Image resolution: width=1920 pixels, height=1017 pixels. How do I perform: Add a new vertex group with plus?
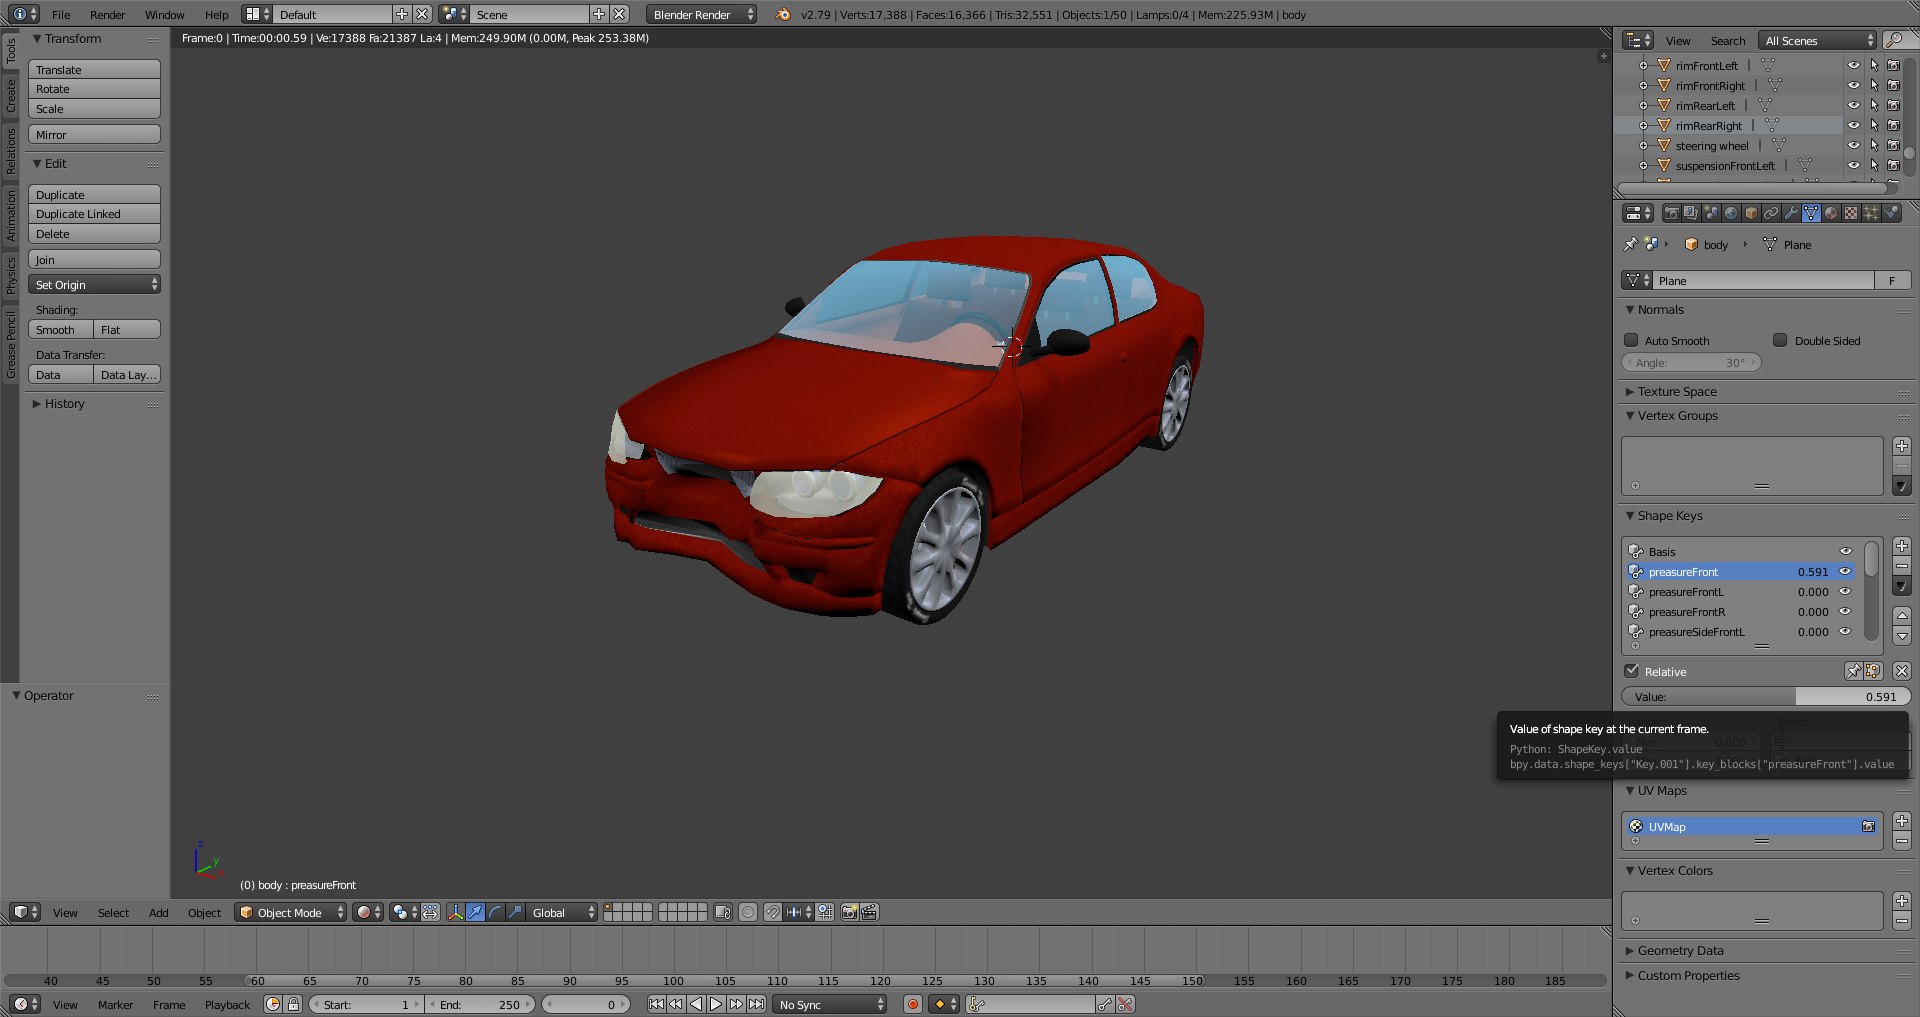coord(1902,446)
